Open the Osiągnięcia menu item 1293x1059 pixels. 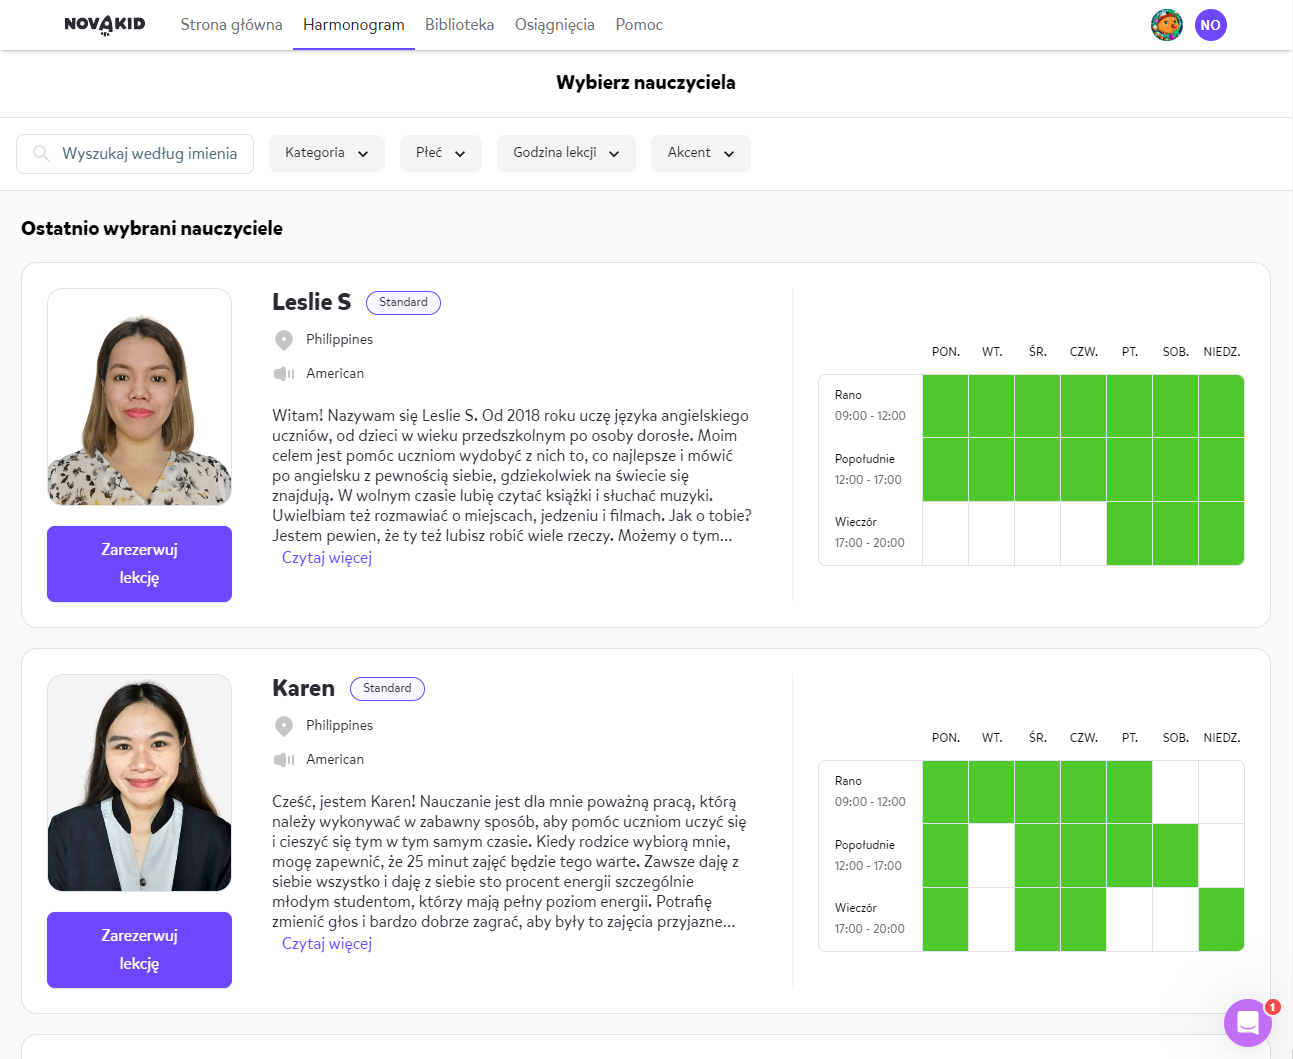tap(555, 25)
